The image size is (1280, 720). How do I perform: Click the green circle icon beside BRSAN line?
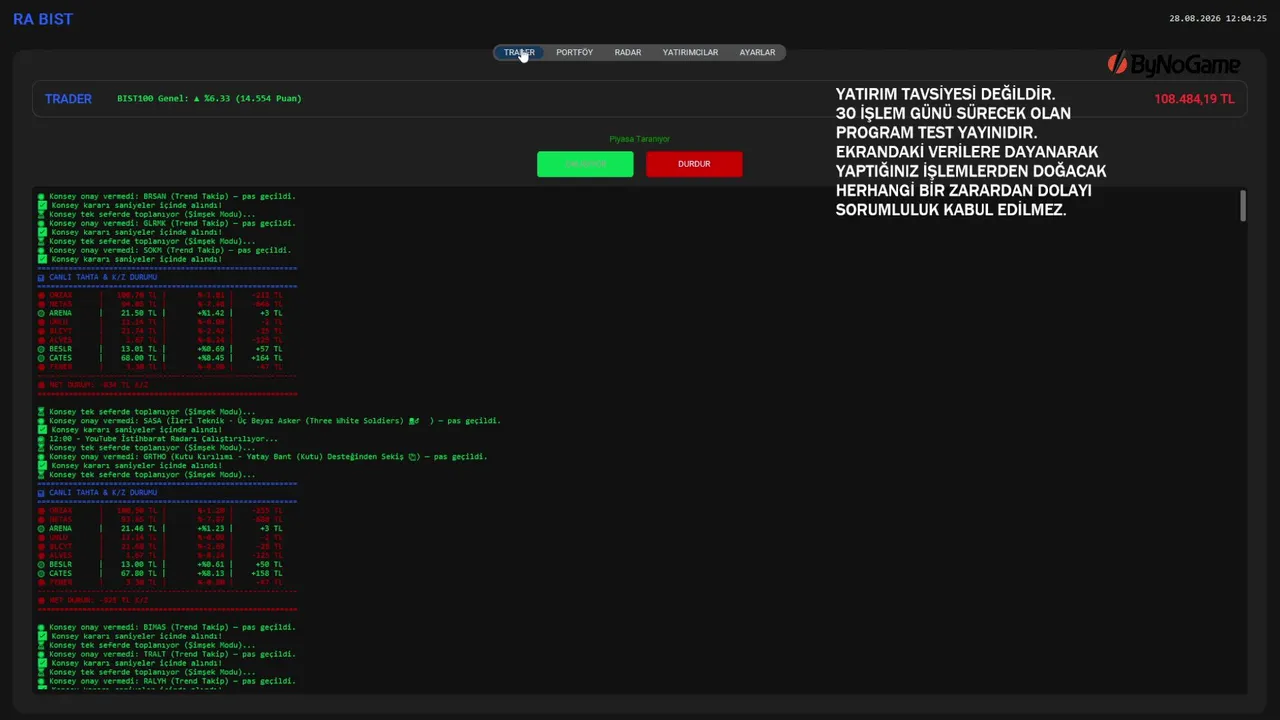coord(41,196)
